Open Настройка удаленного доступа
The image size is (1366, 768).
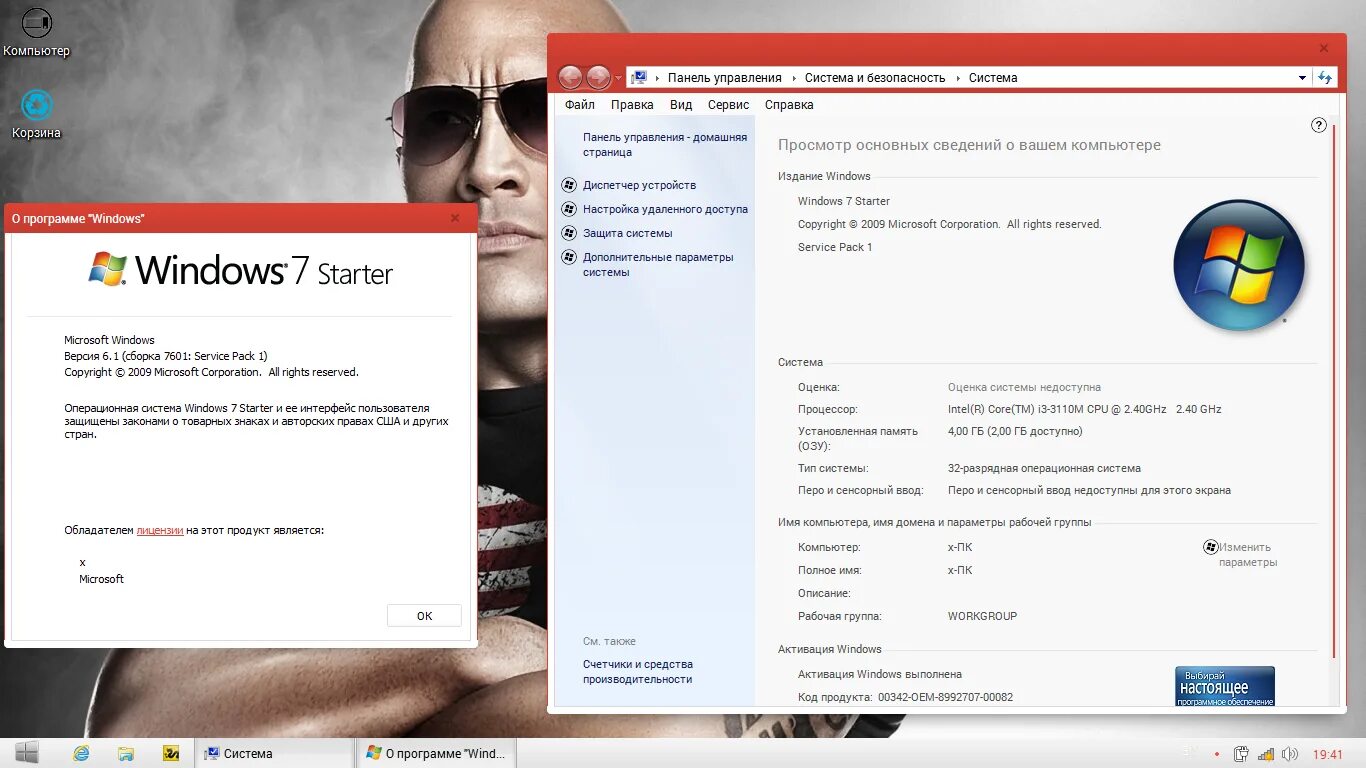tap(665, 209)
